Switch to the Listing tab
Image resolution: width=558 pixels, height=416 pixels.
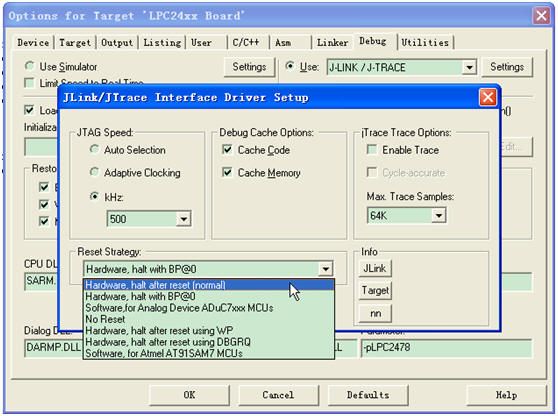(162, 43)
